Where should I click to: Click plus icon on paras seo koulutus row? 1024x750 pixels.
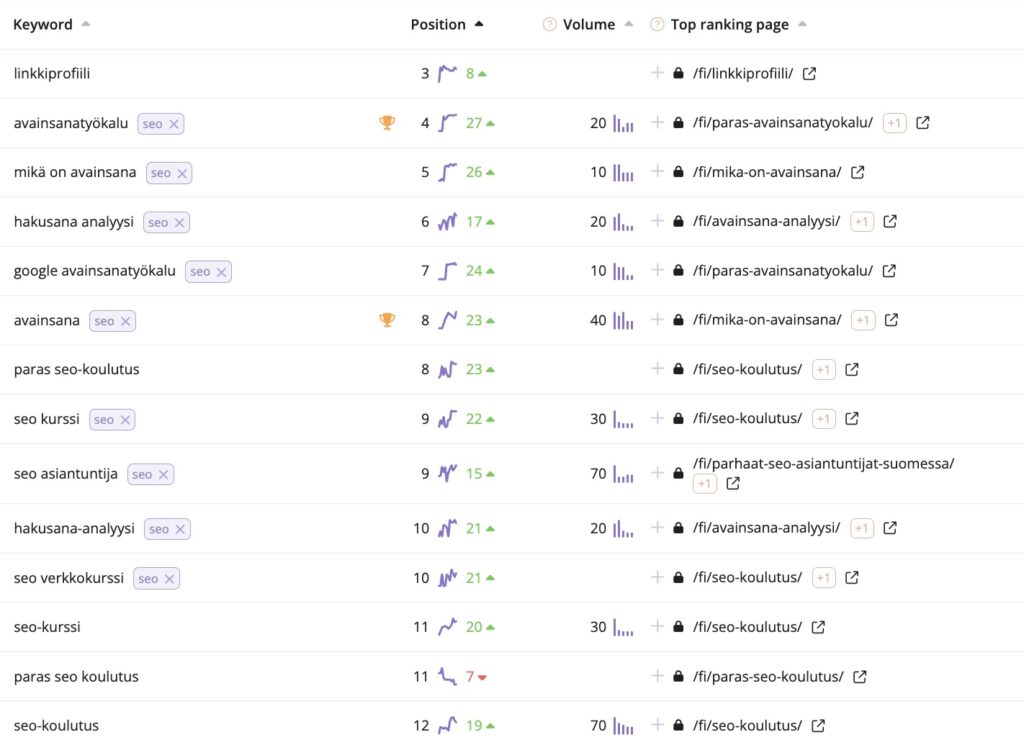click(658, 676)
